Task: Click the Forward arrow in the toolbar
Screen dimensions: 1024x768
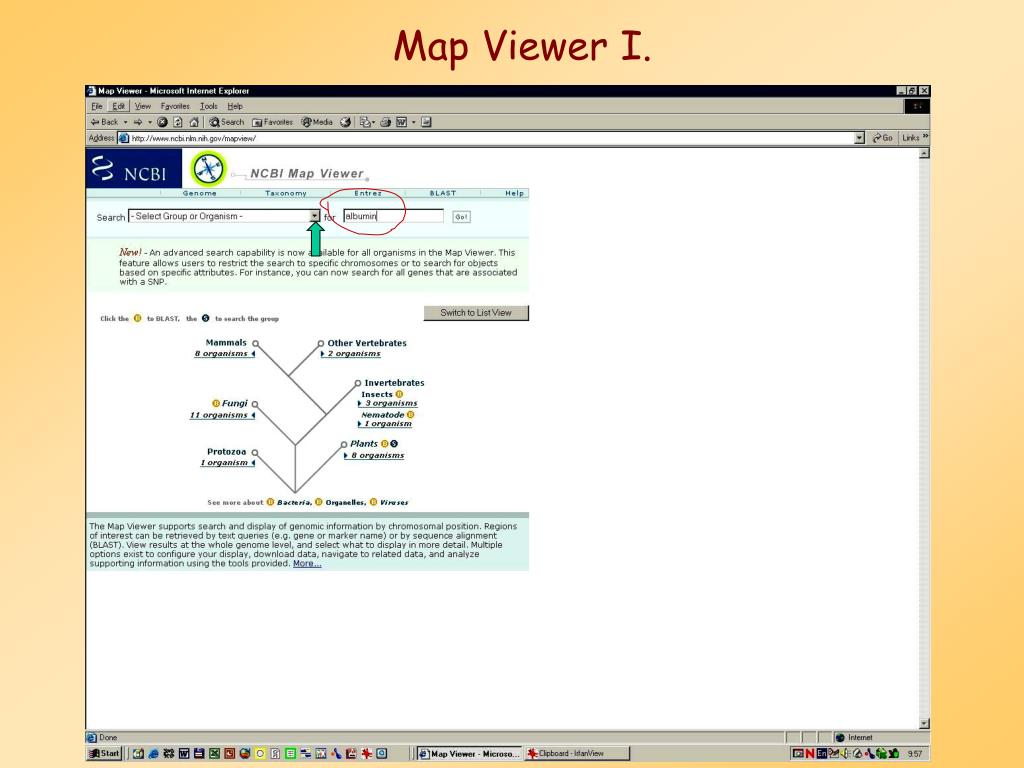Action: tap(138, 122)
